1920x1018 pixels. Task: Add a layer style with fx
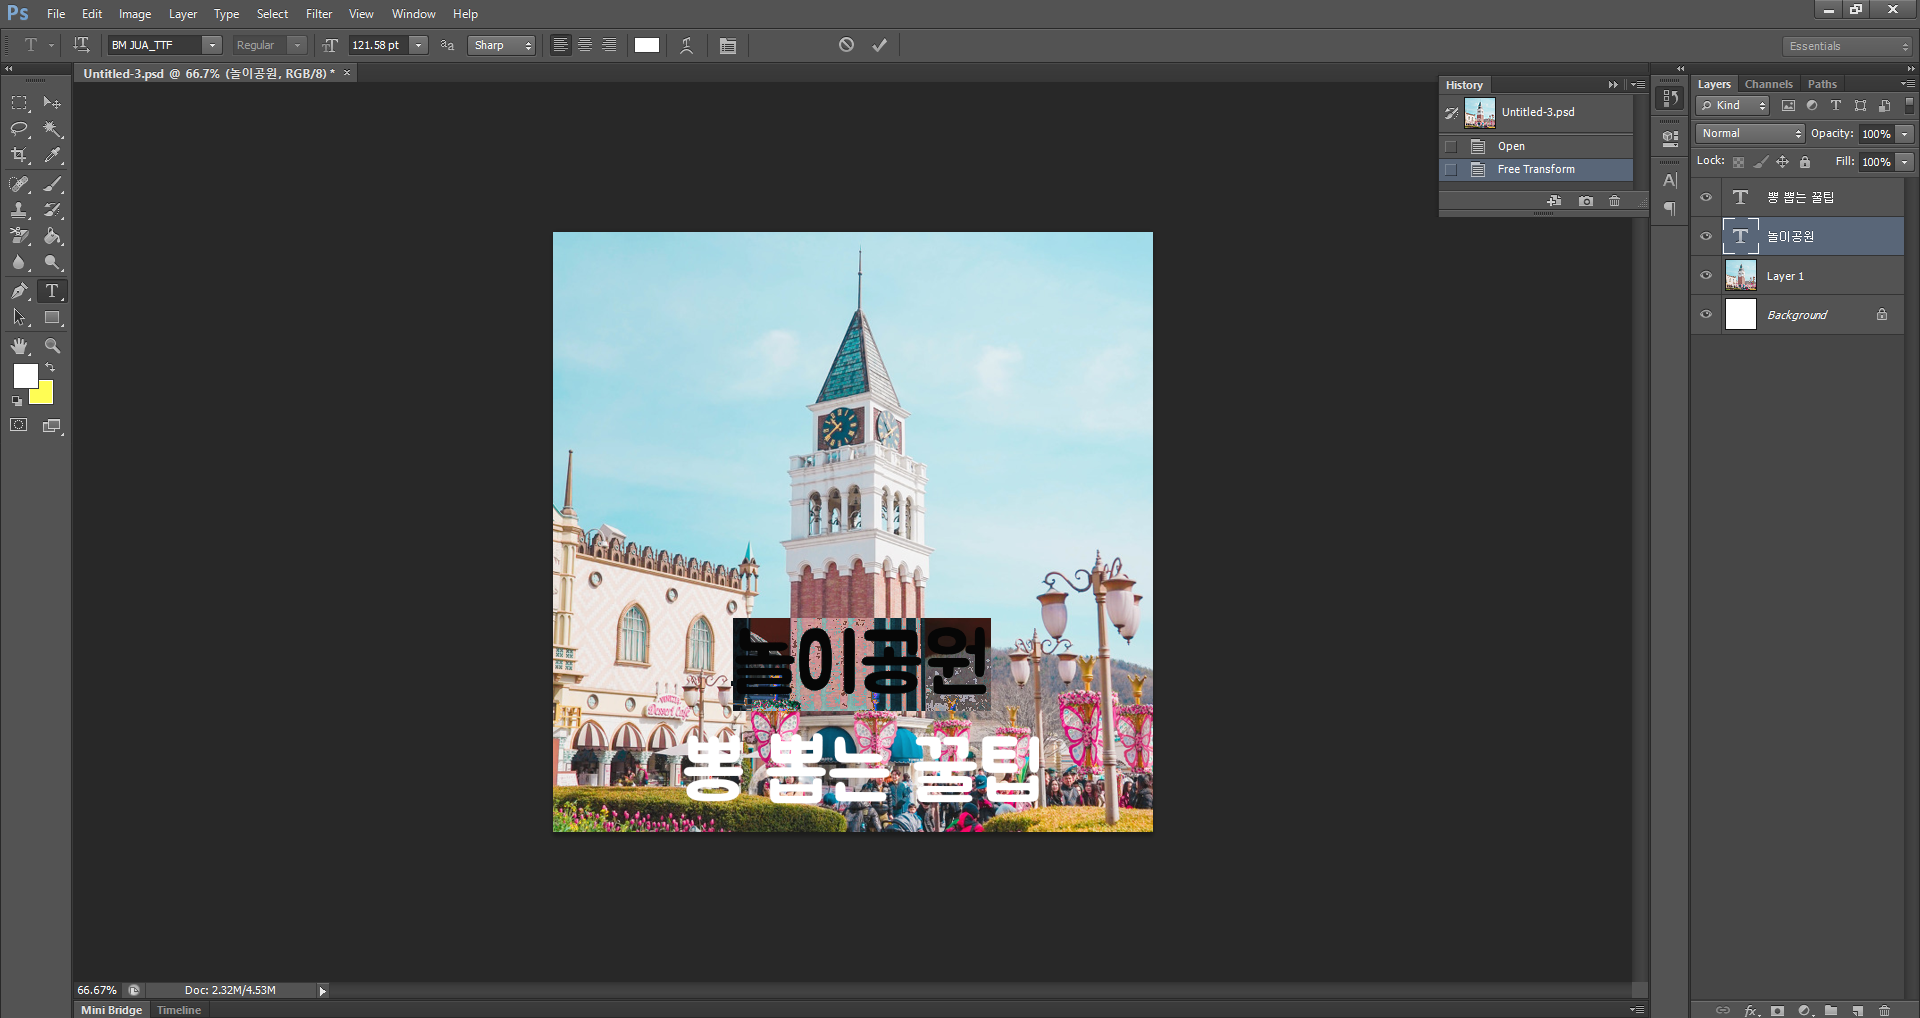click(x=1751, y=1010)
